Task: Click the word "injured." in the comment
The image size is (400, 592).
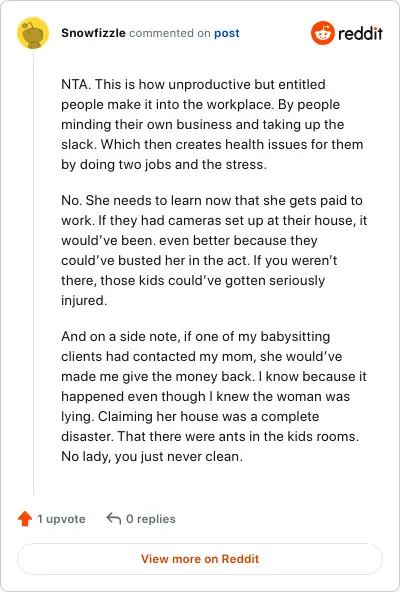Action: [x=84, y=301]
